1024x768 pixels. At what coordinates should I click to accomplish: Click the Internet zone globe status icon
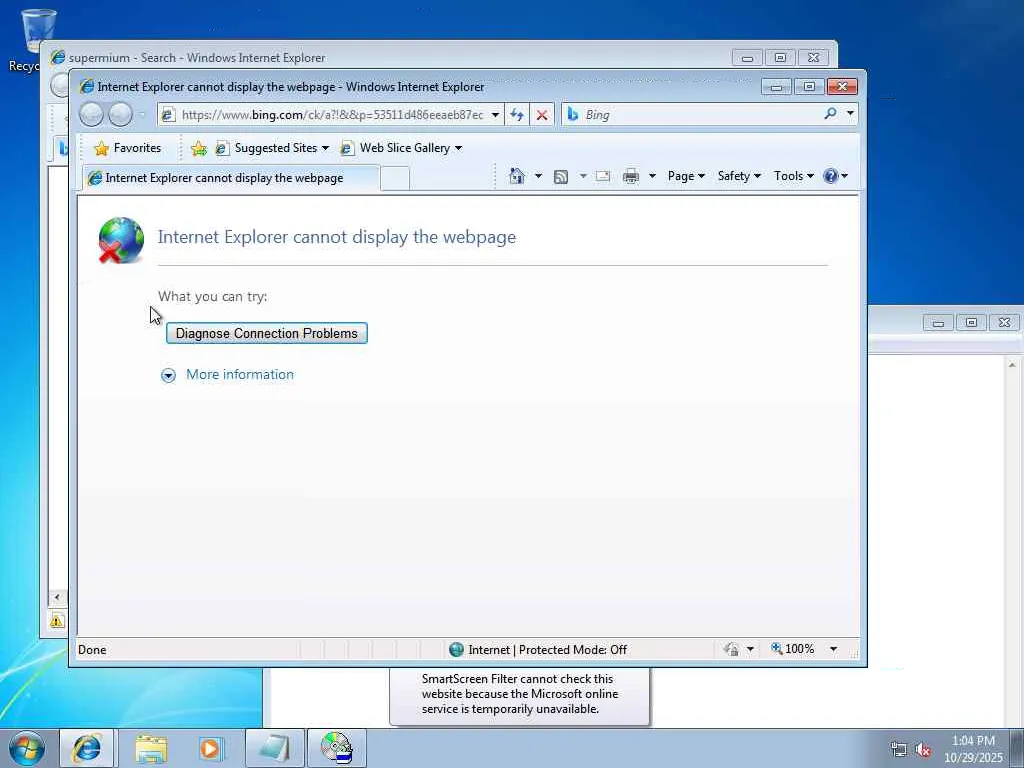tap(456, 650)
